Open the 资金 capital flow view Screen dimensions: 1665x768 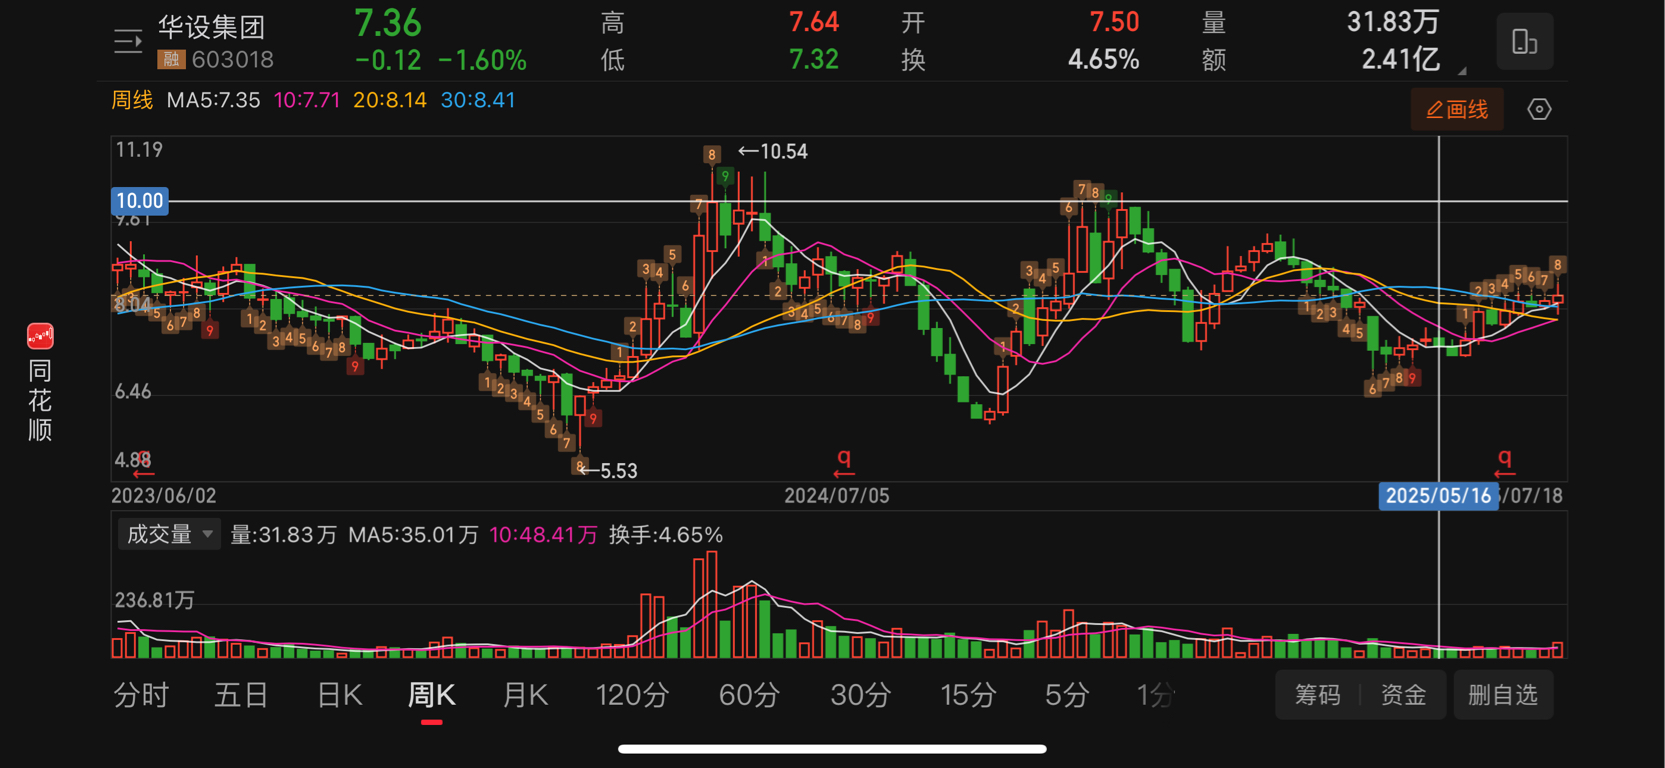coord(1404,695)
